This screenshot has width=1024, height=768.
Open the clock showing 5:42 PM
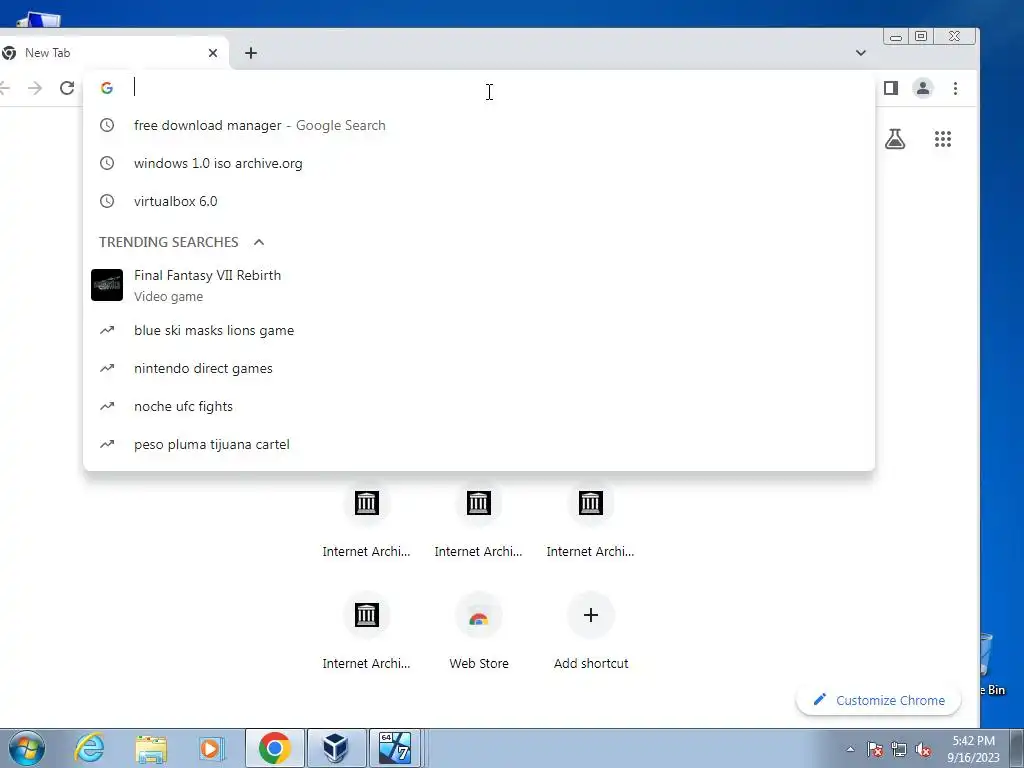[x=973, y=749]
